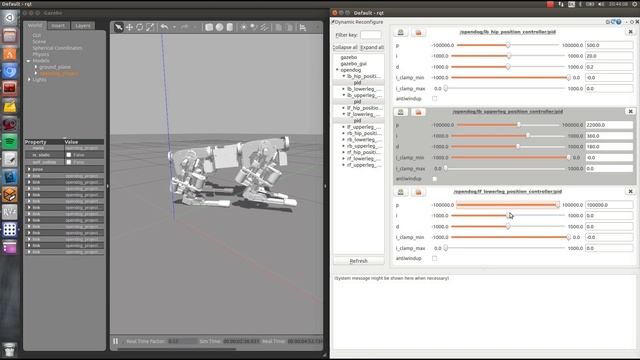
Task: Select Scene in the Gazebo world tree
Action: pyautogui.click(x=39, y=42)
